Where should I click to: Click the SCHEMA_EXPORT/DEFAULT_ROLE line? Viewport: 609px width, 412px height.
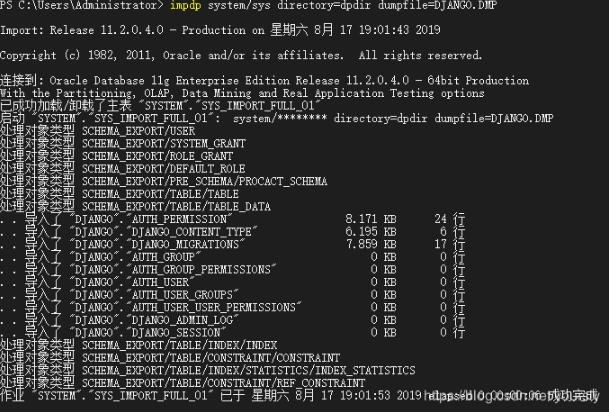pos(149,169)
